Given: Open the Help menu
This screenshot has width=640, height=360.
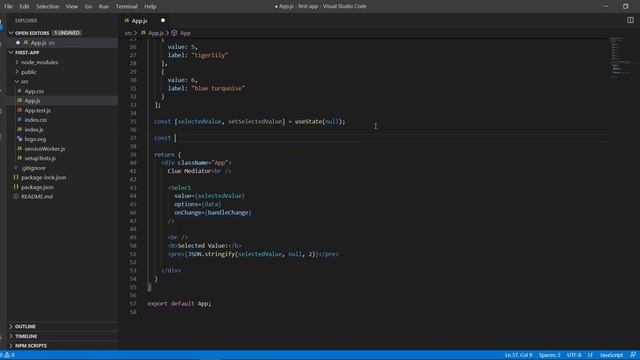Looking at the screenshot, I should [150, 6].
